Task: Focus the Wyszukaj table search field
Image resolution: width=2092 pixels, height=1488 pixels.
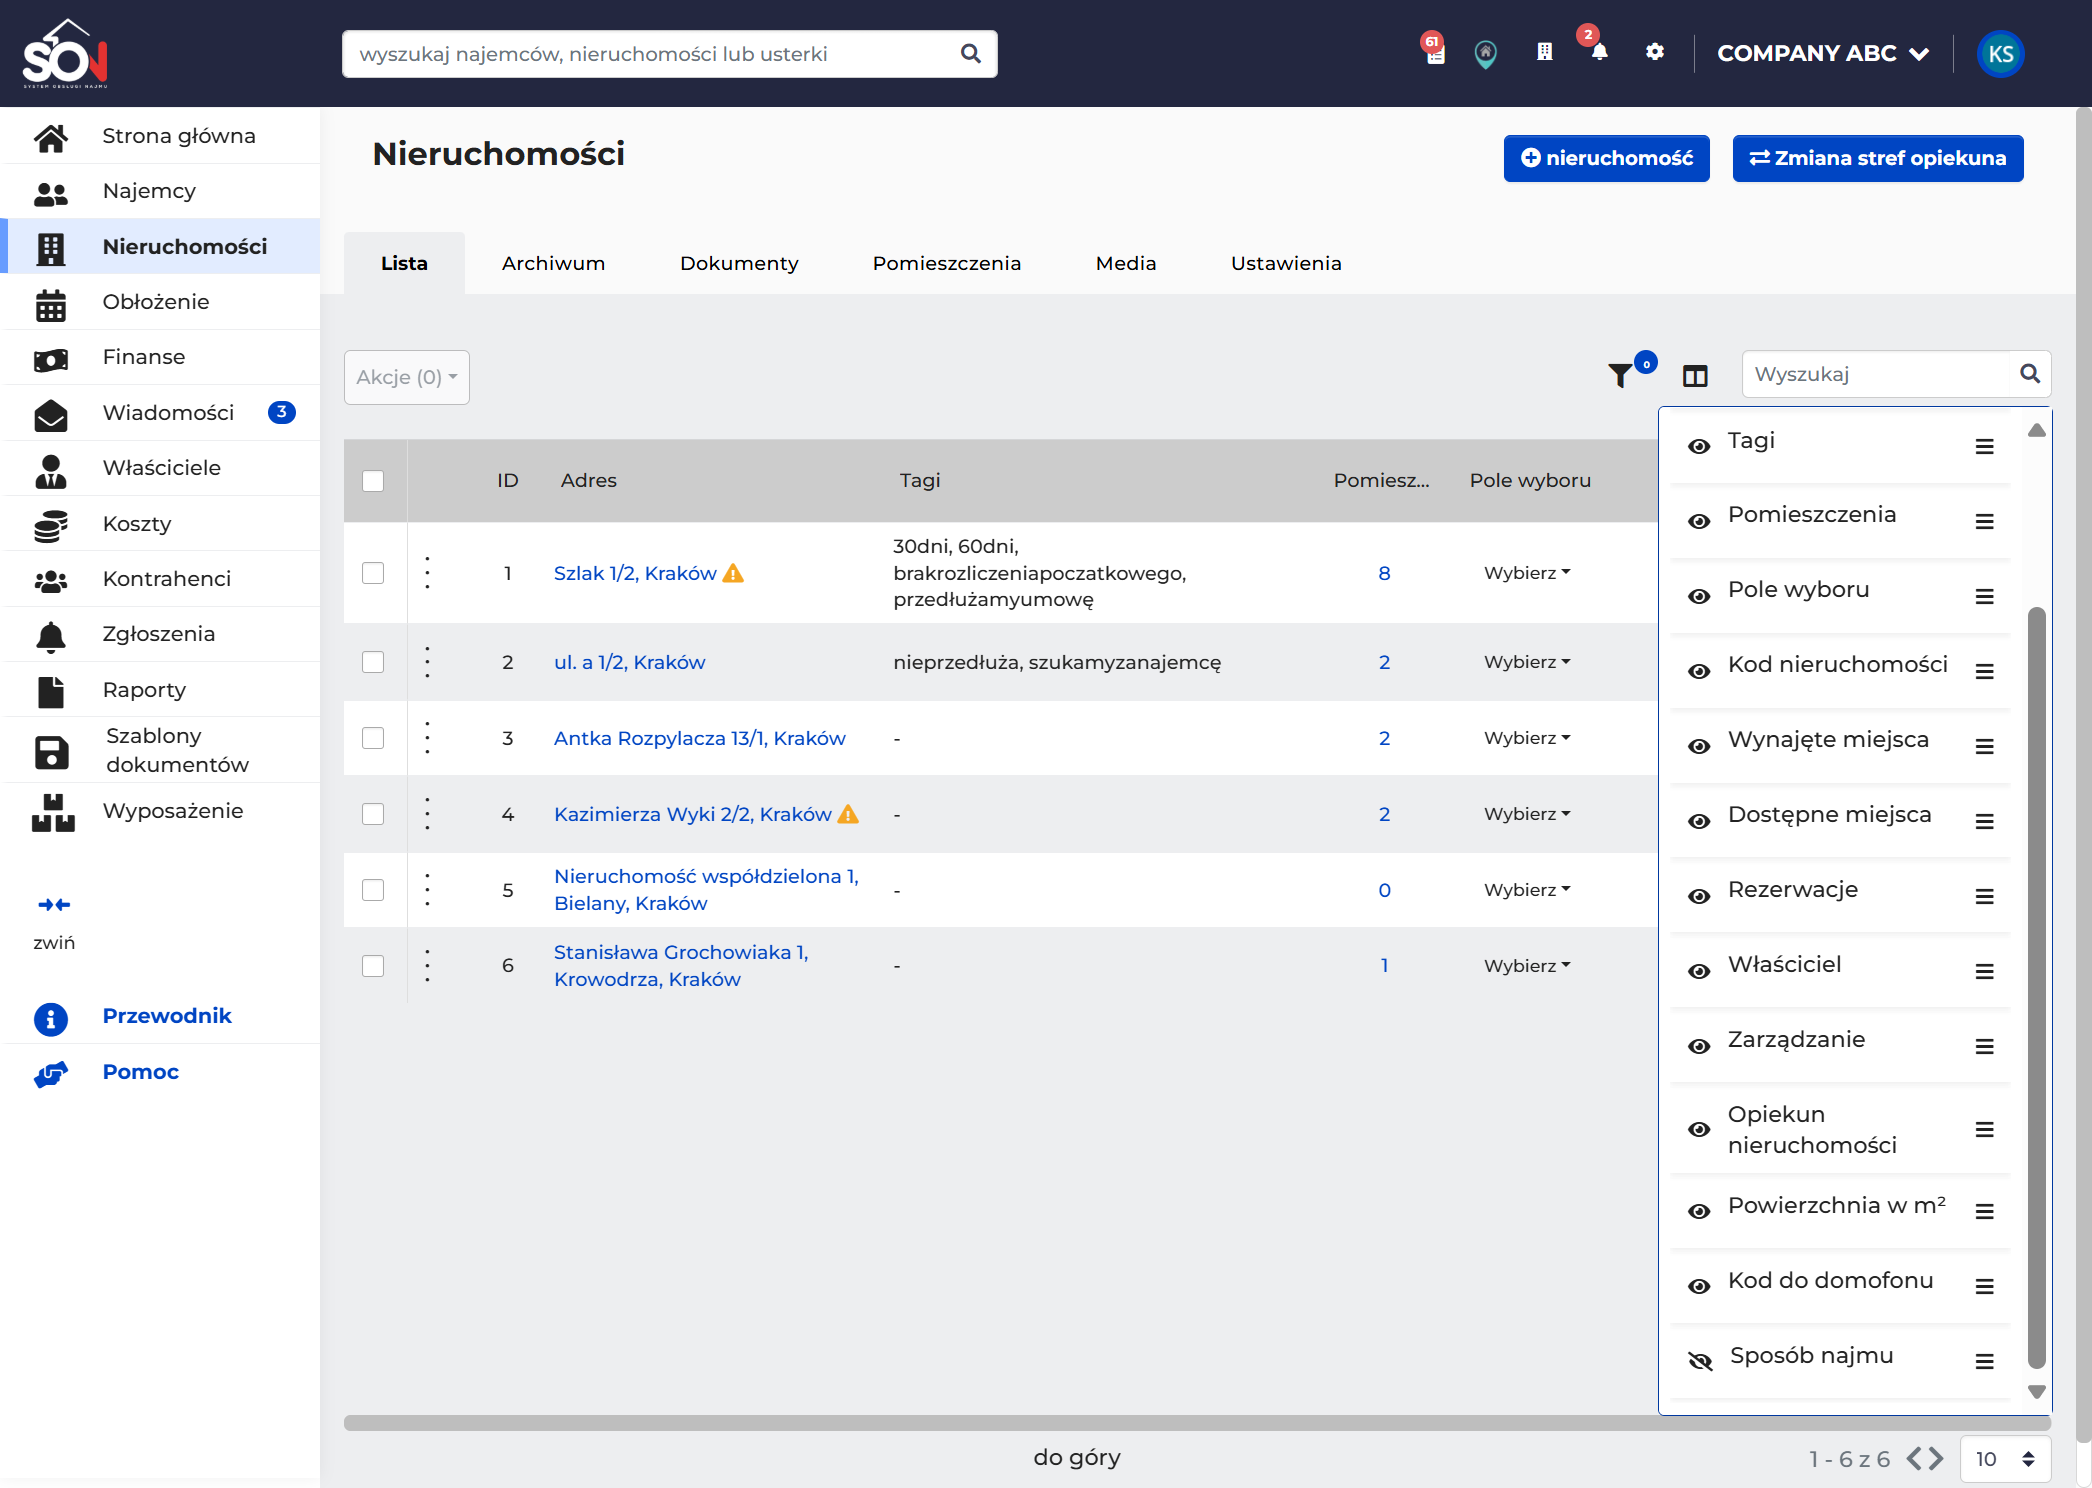Action: coord(1880,374)
